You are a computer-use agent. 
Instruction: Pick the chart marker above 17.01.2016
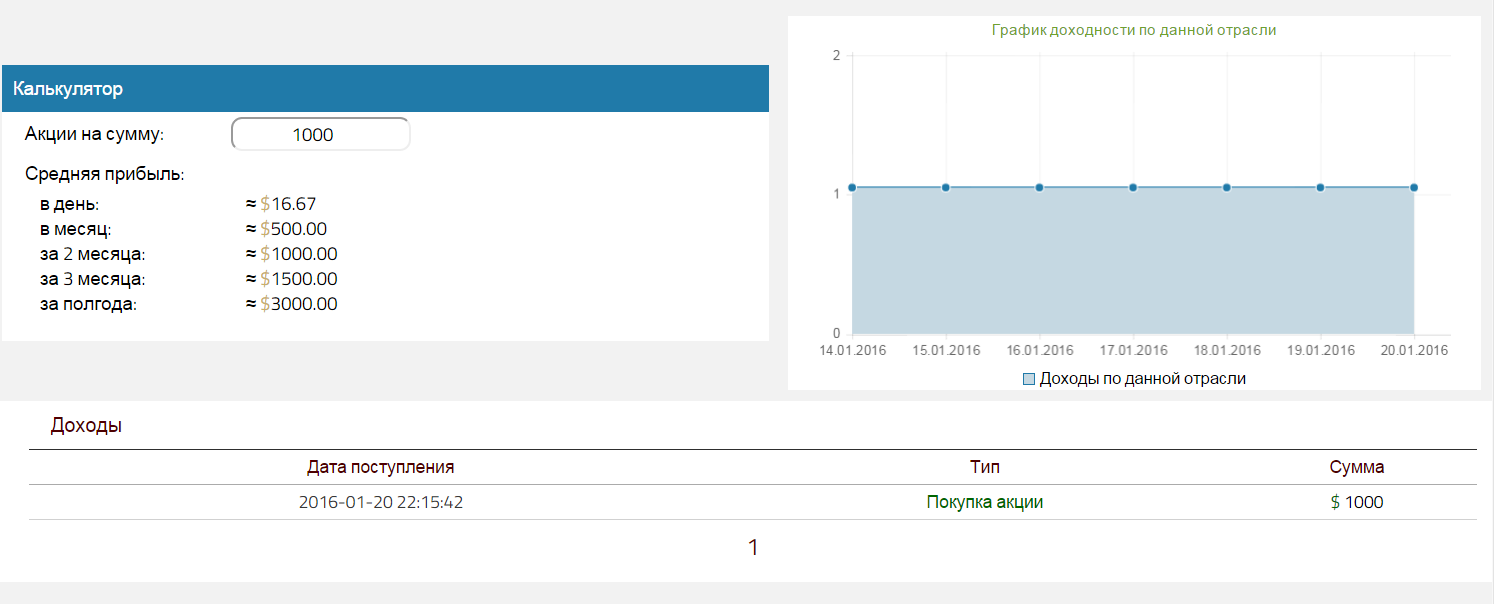1133,187
